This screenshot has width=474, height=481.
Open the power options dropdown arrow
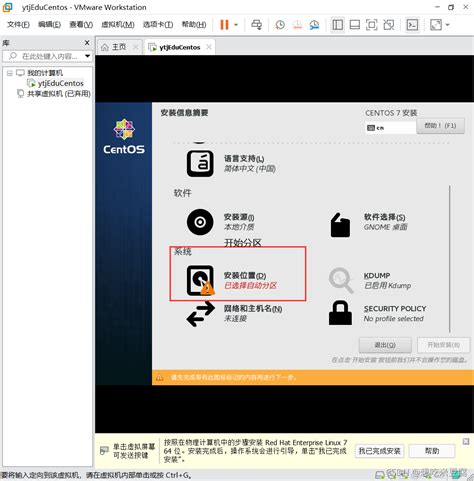click(236, 25)
